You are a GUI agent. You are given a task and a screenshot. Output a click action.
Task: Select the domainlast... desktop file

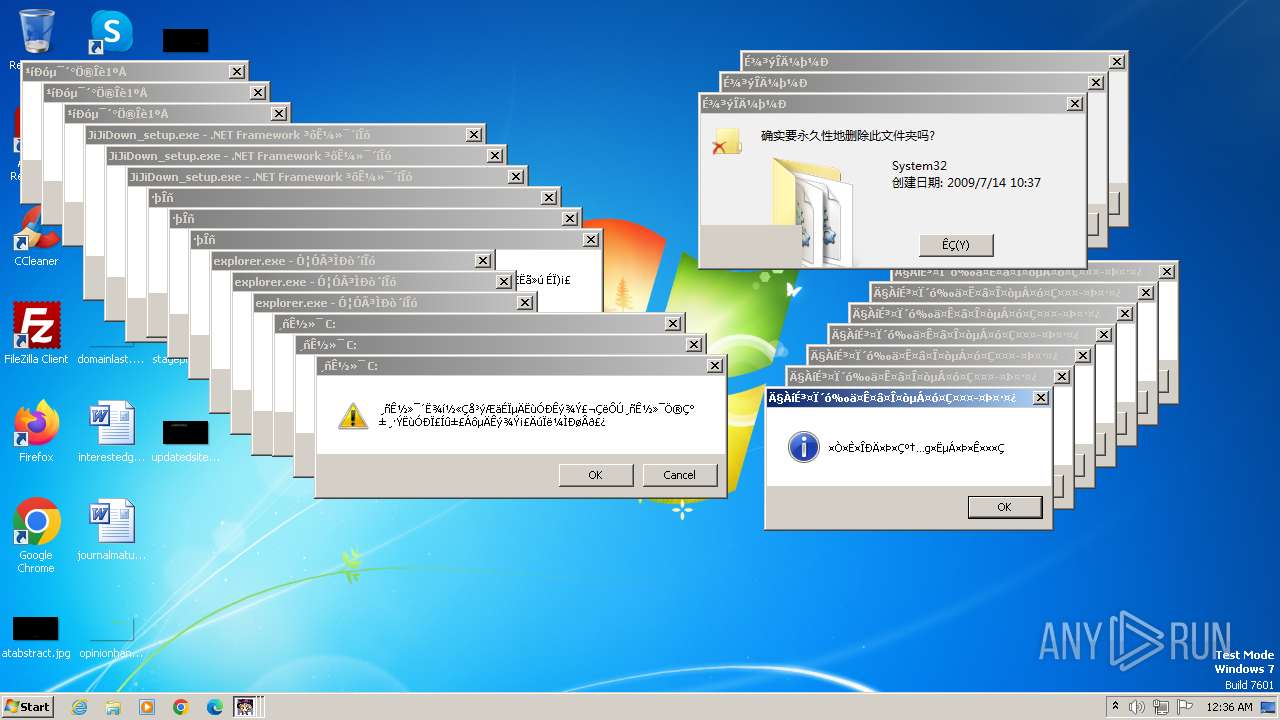tap(111, 358)
